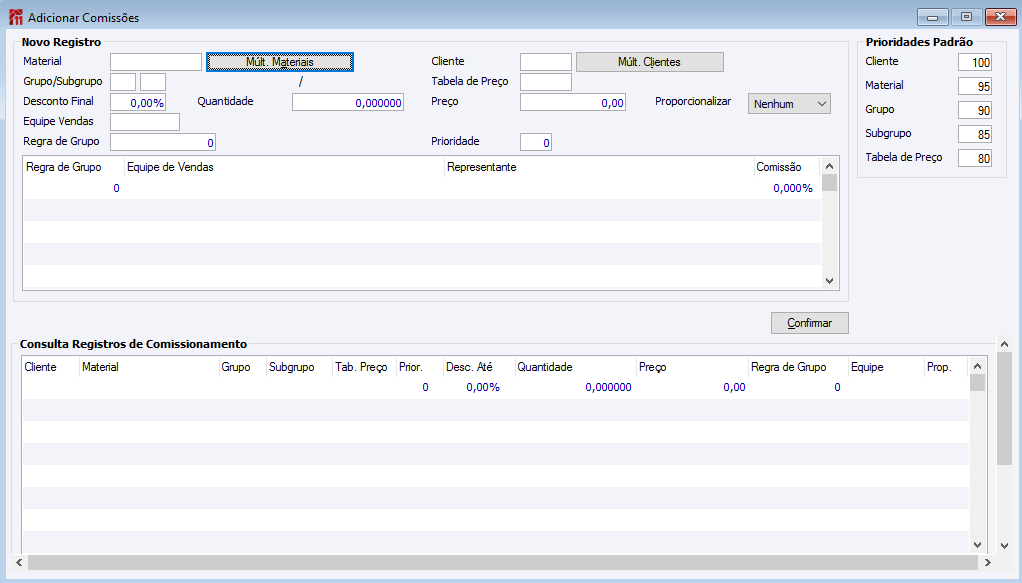The image size is (1022, 583).
Task: Select the Tabela de Preço field in Novo Registro
Action: (546, 82)
